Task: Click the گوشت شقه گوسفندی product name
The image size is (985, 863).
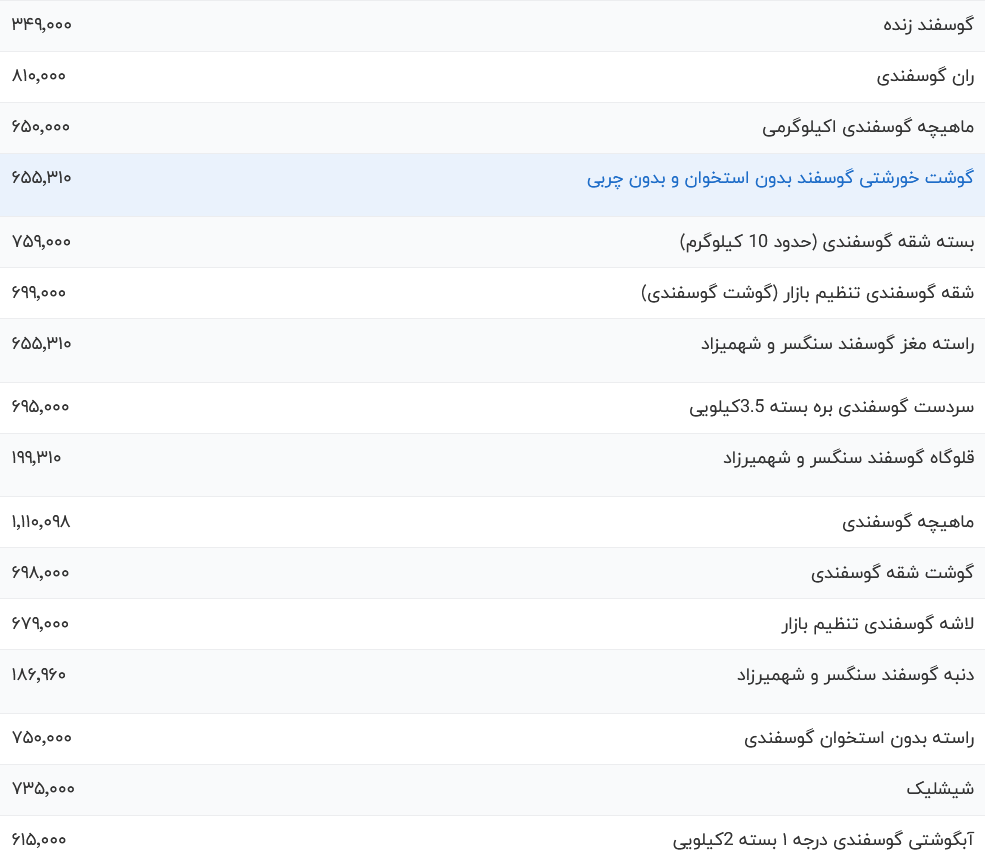Action: (892, 573)
